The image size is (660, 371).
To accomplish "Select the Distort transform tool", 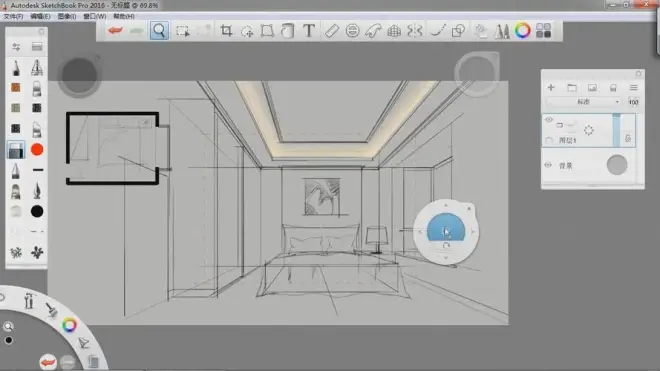I will click(267, 31).
